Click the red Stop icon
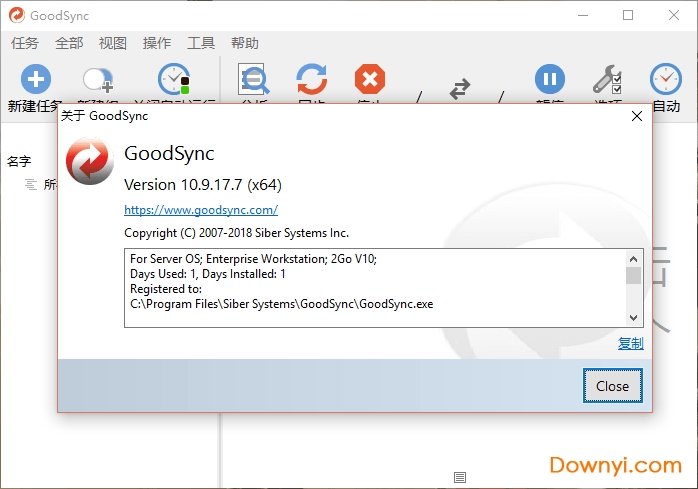The image size is (698, 489). [x=370, y=79]
